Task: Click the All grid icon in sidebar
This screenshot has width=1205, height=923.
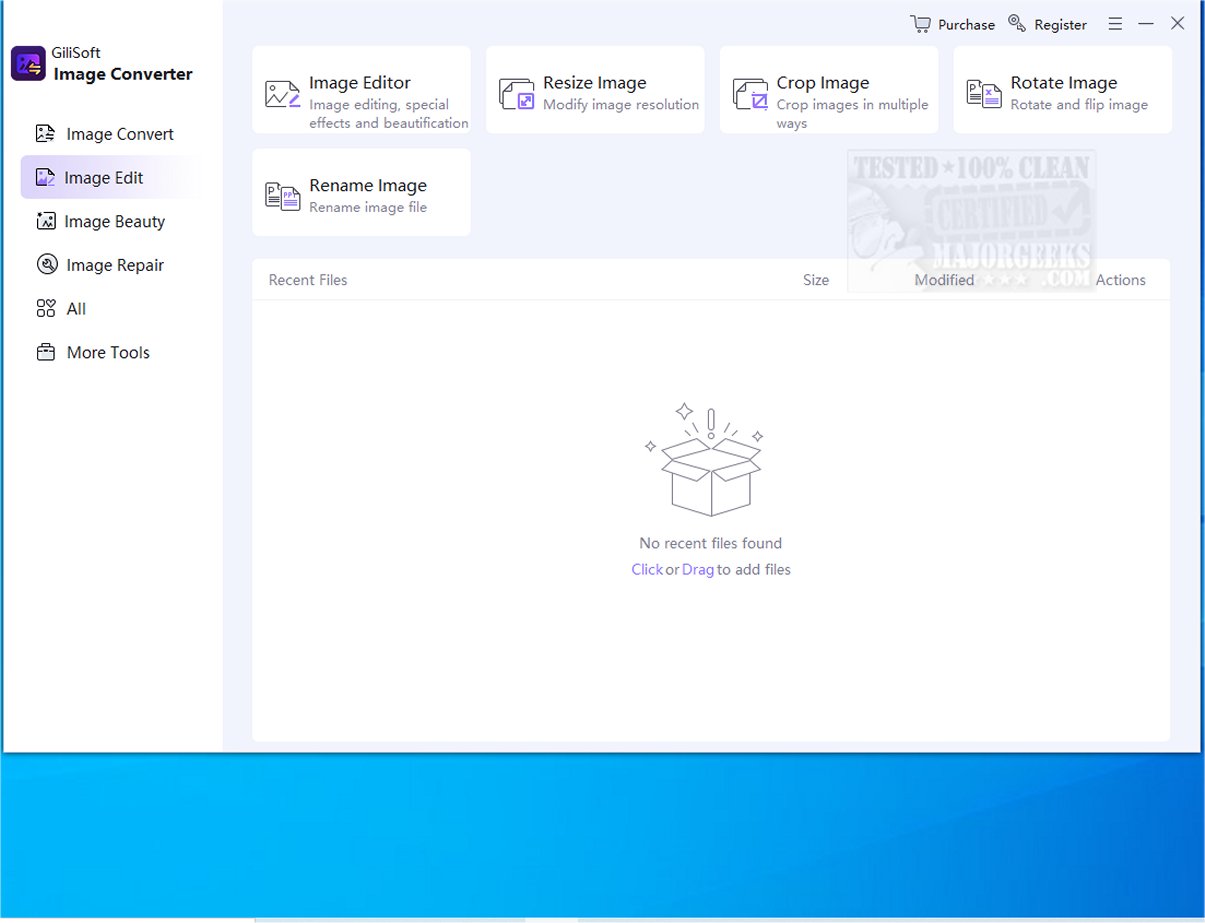Action: pyautogui.click(x=45, y=309)
